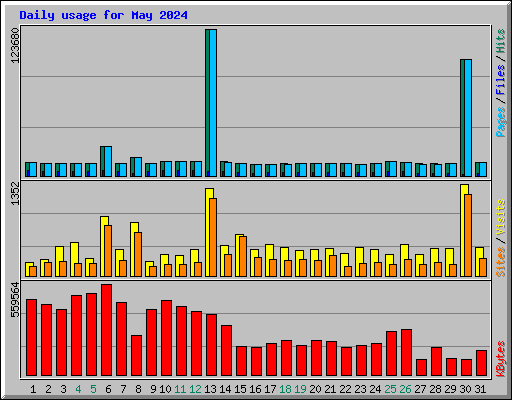Click the yellow visits bar for day 4
Image resolution: width=512 pixels, height=400 pixels.
coord(73,259)
